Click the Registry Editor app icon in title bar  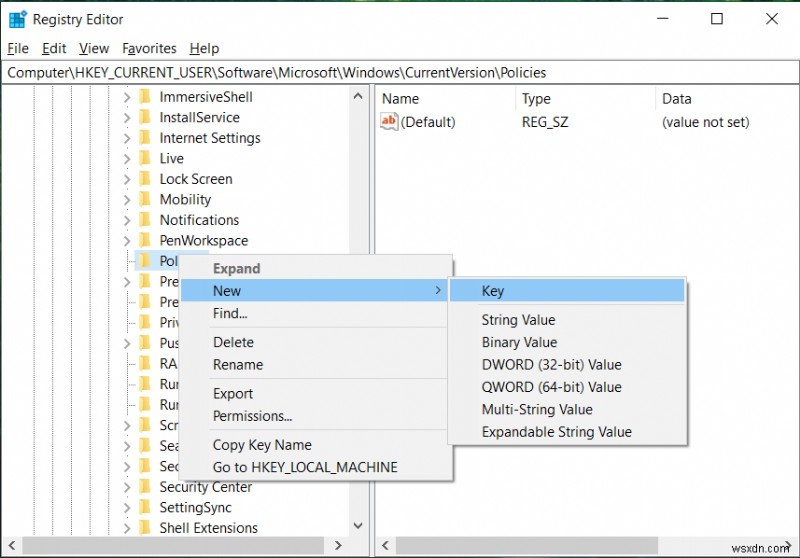coord(17,19)
